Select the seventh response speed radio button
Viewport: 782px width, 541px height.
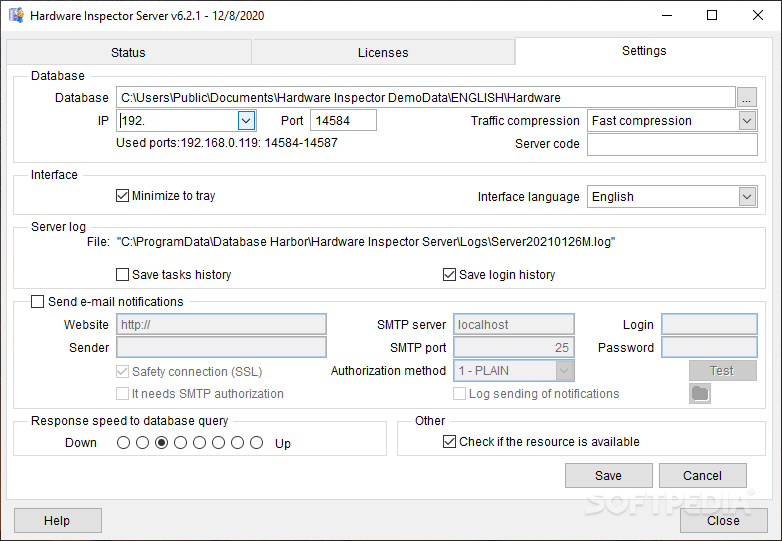pos(237,443)
